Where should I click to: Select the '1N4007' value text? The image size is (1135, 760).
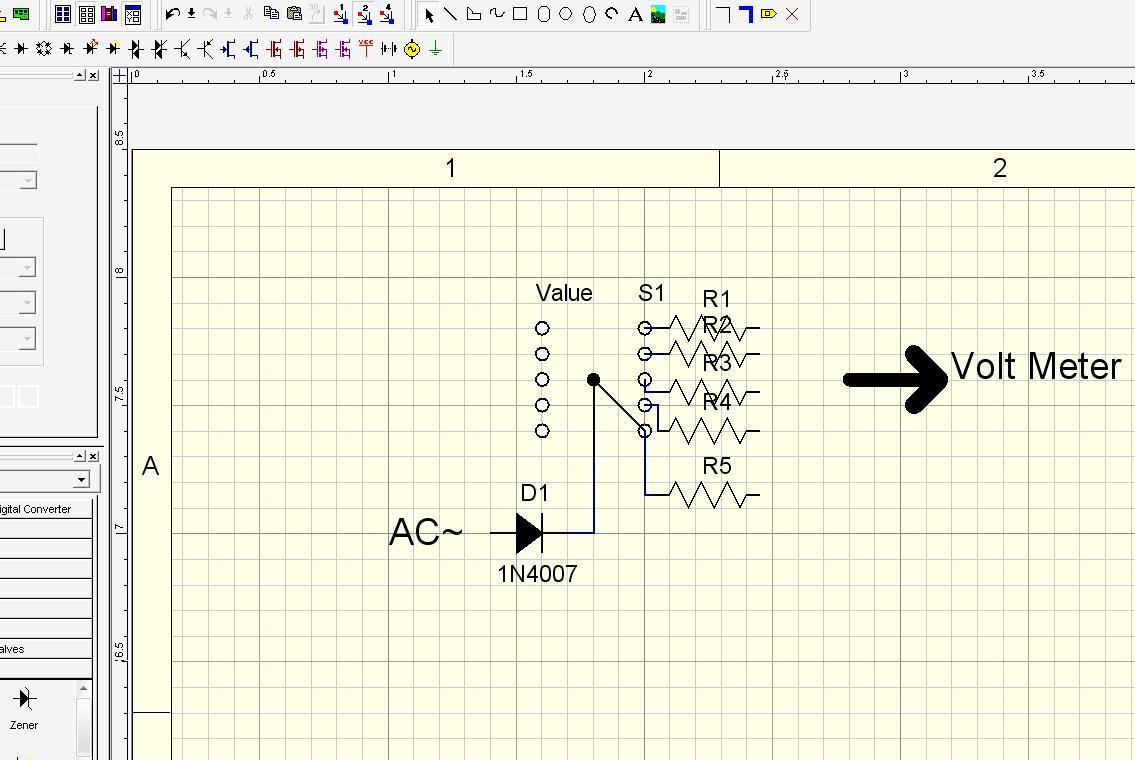(537, 574)
